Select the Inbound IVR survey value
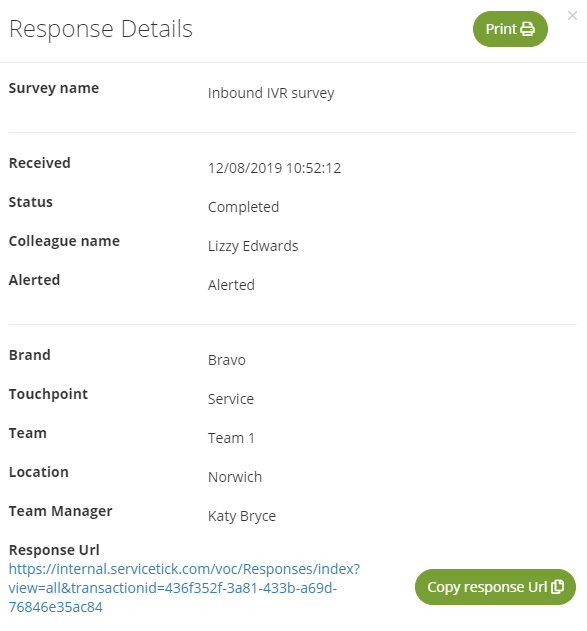The width and height of the screenshot is (587, 631). pyautogui.click(x=271, y=93)
